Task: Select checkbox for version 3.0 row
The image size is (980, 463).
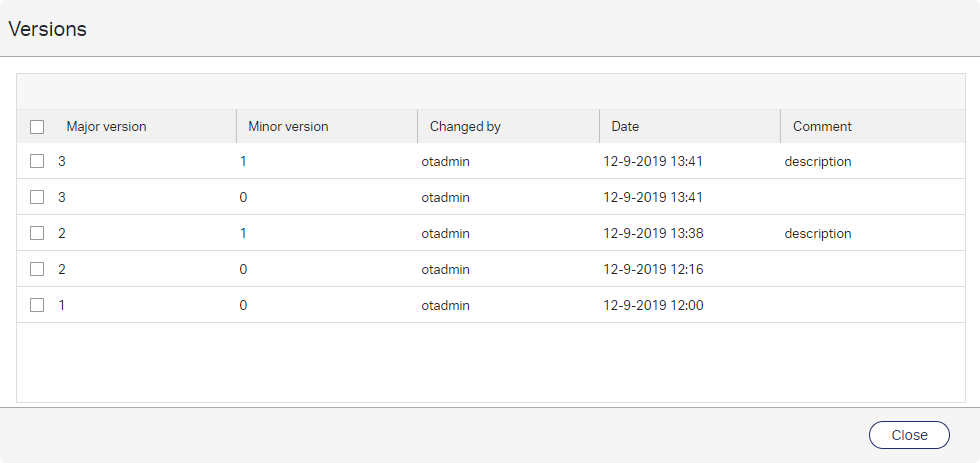Action: click(37, 197)
